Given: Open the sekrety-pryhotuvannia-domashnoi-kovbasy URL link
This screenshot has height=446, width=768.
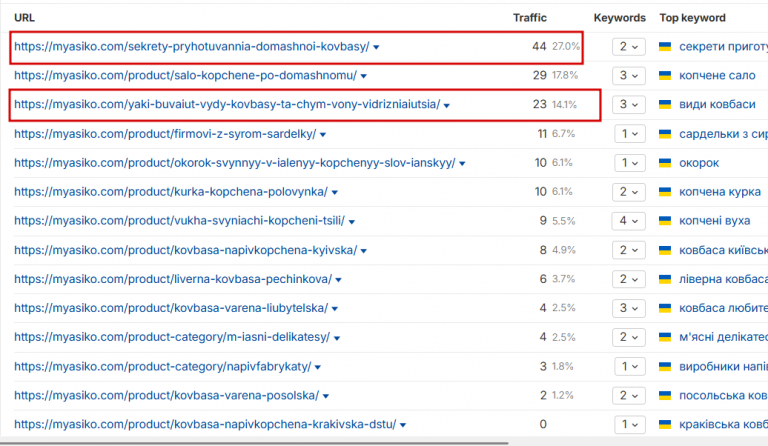Looking at the screenshot, I should 192,47.
